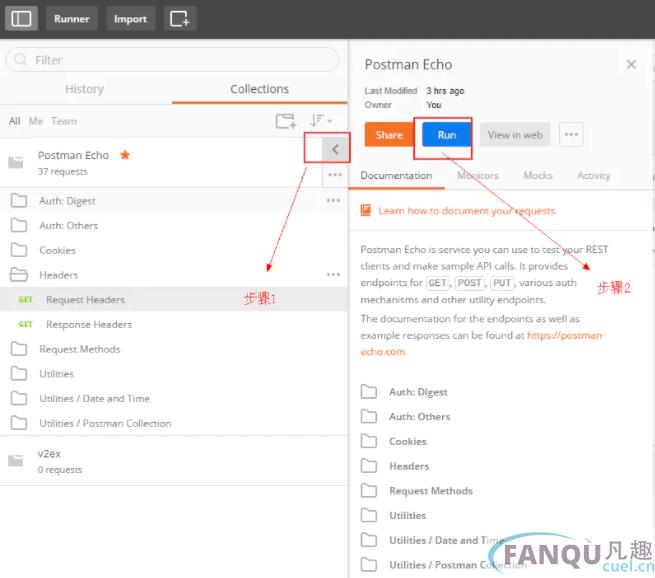Open the GET Response Headers request
Viewport: 655px width, 578px height.
point(174,324)
